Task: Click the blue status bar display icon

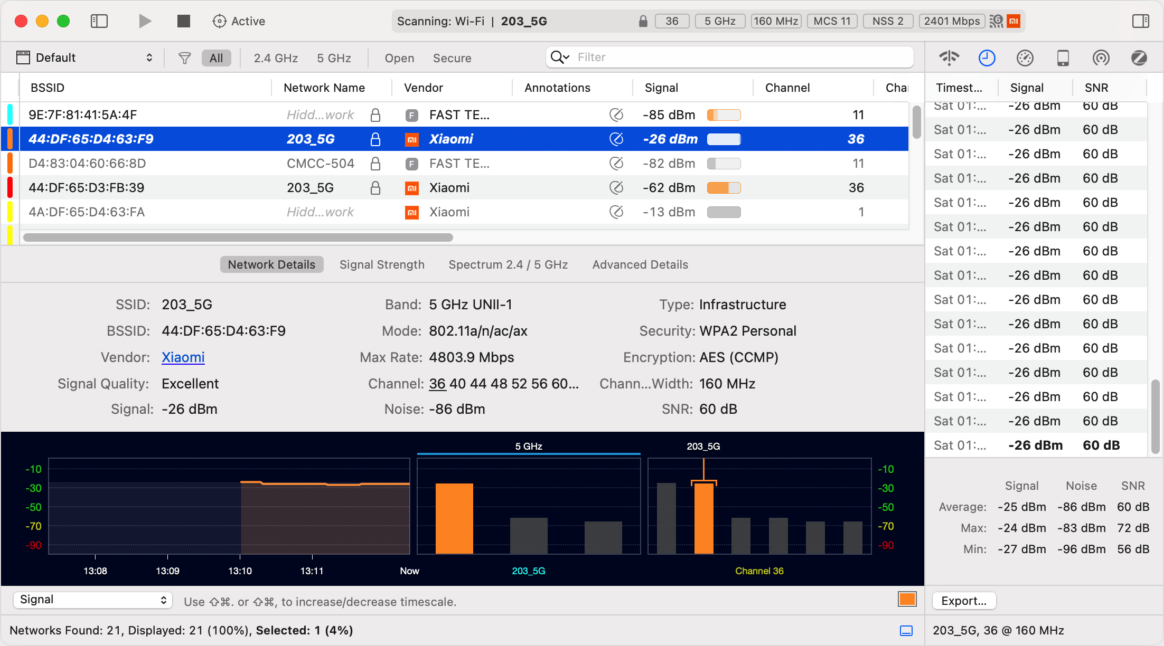Action: point(906,630)
